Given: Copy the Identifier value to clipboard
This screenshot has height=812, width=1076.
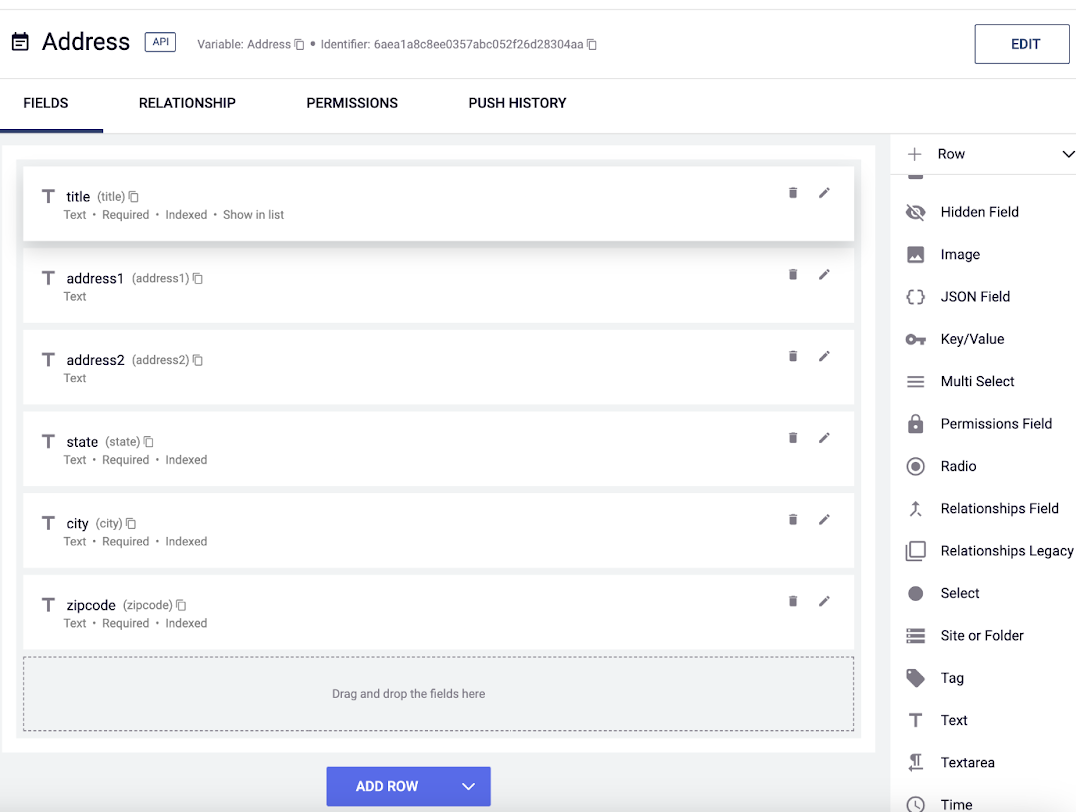Looking at the screenshot, I should (x=592, y=45).
